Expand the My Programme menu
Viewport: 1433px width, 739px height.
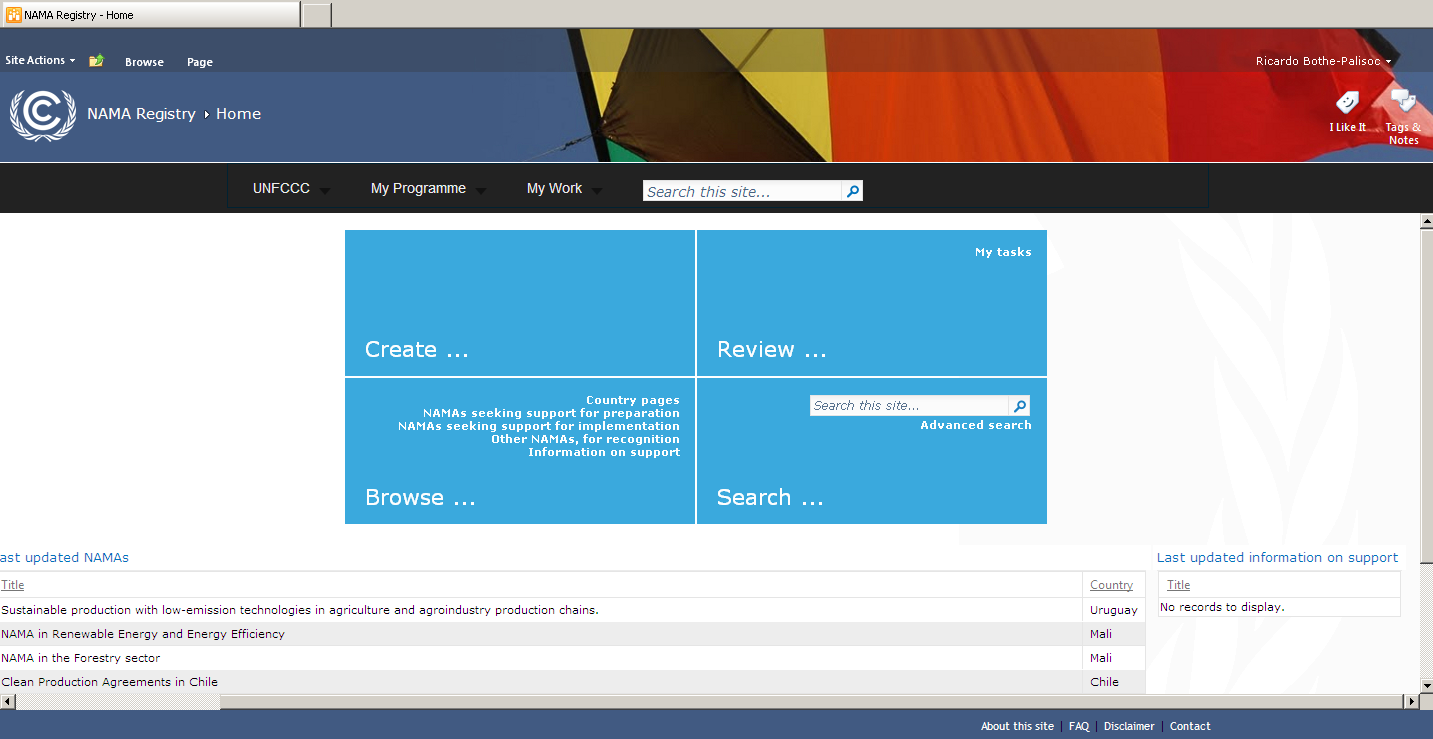[428, 189]
